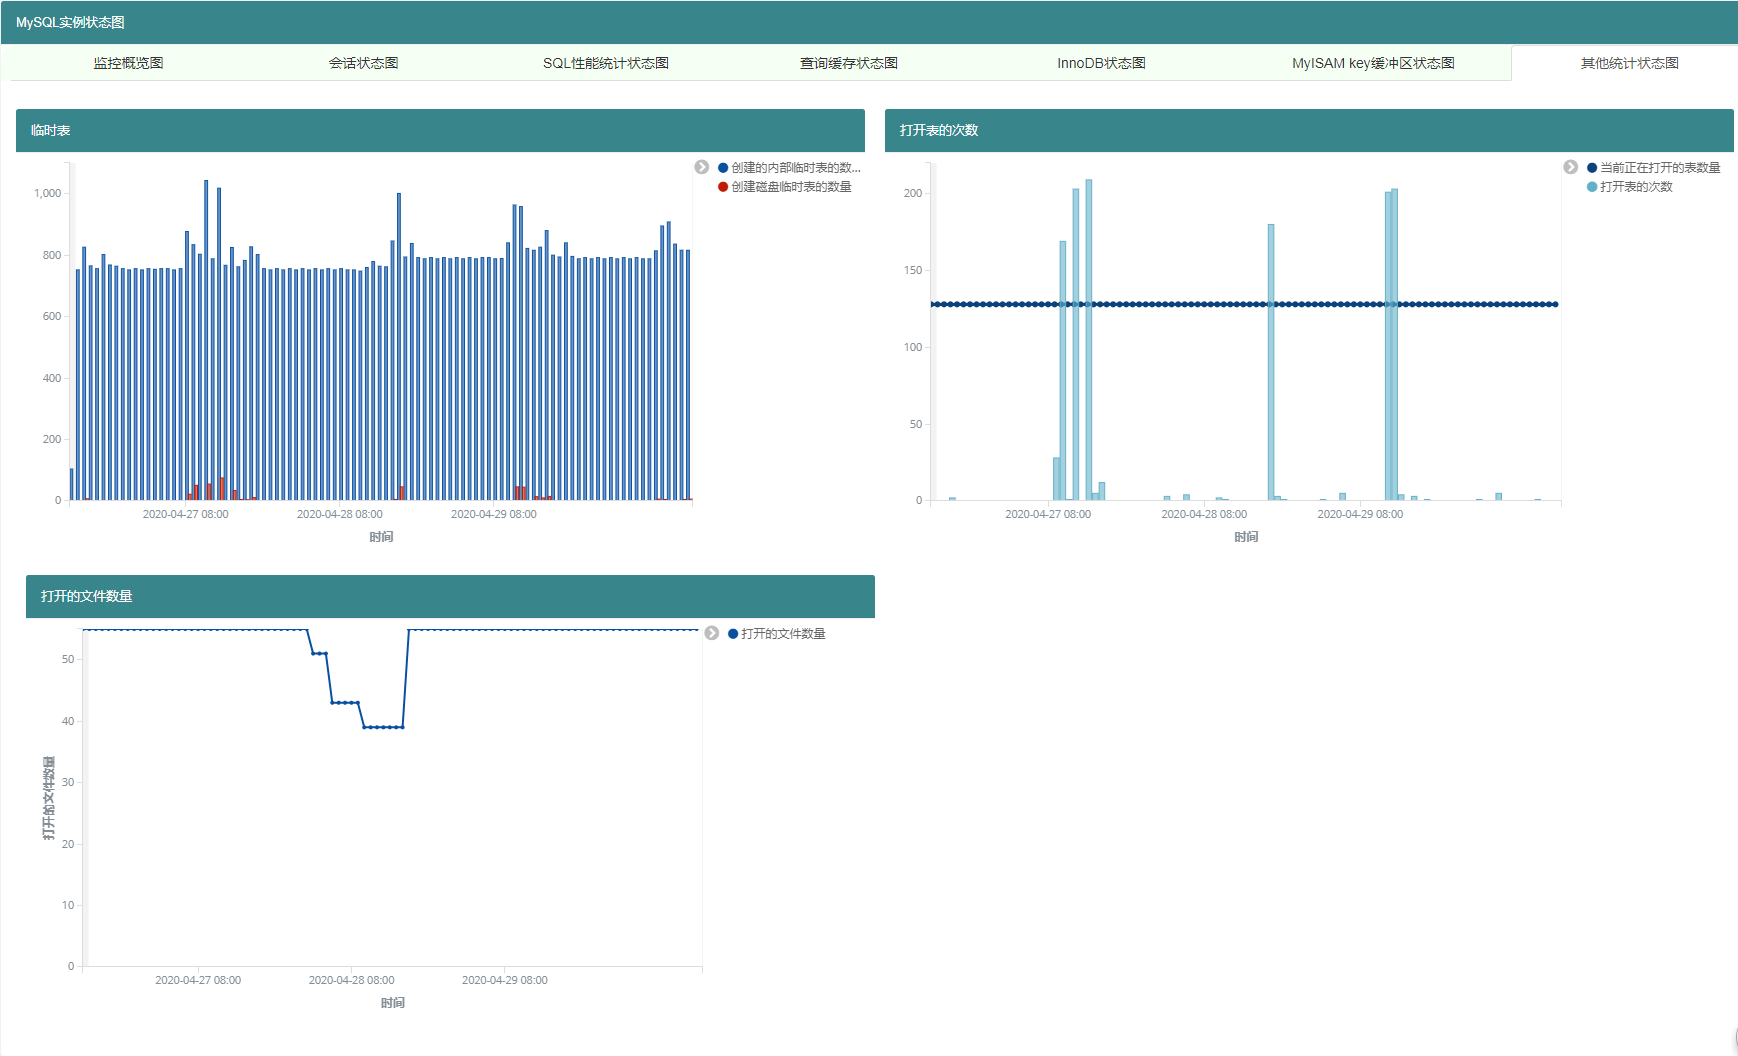
Task: Click the 1,000 y-axis label in 临时表 chart
Action: pyautogui.click(x=48, y=193)
